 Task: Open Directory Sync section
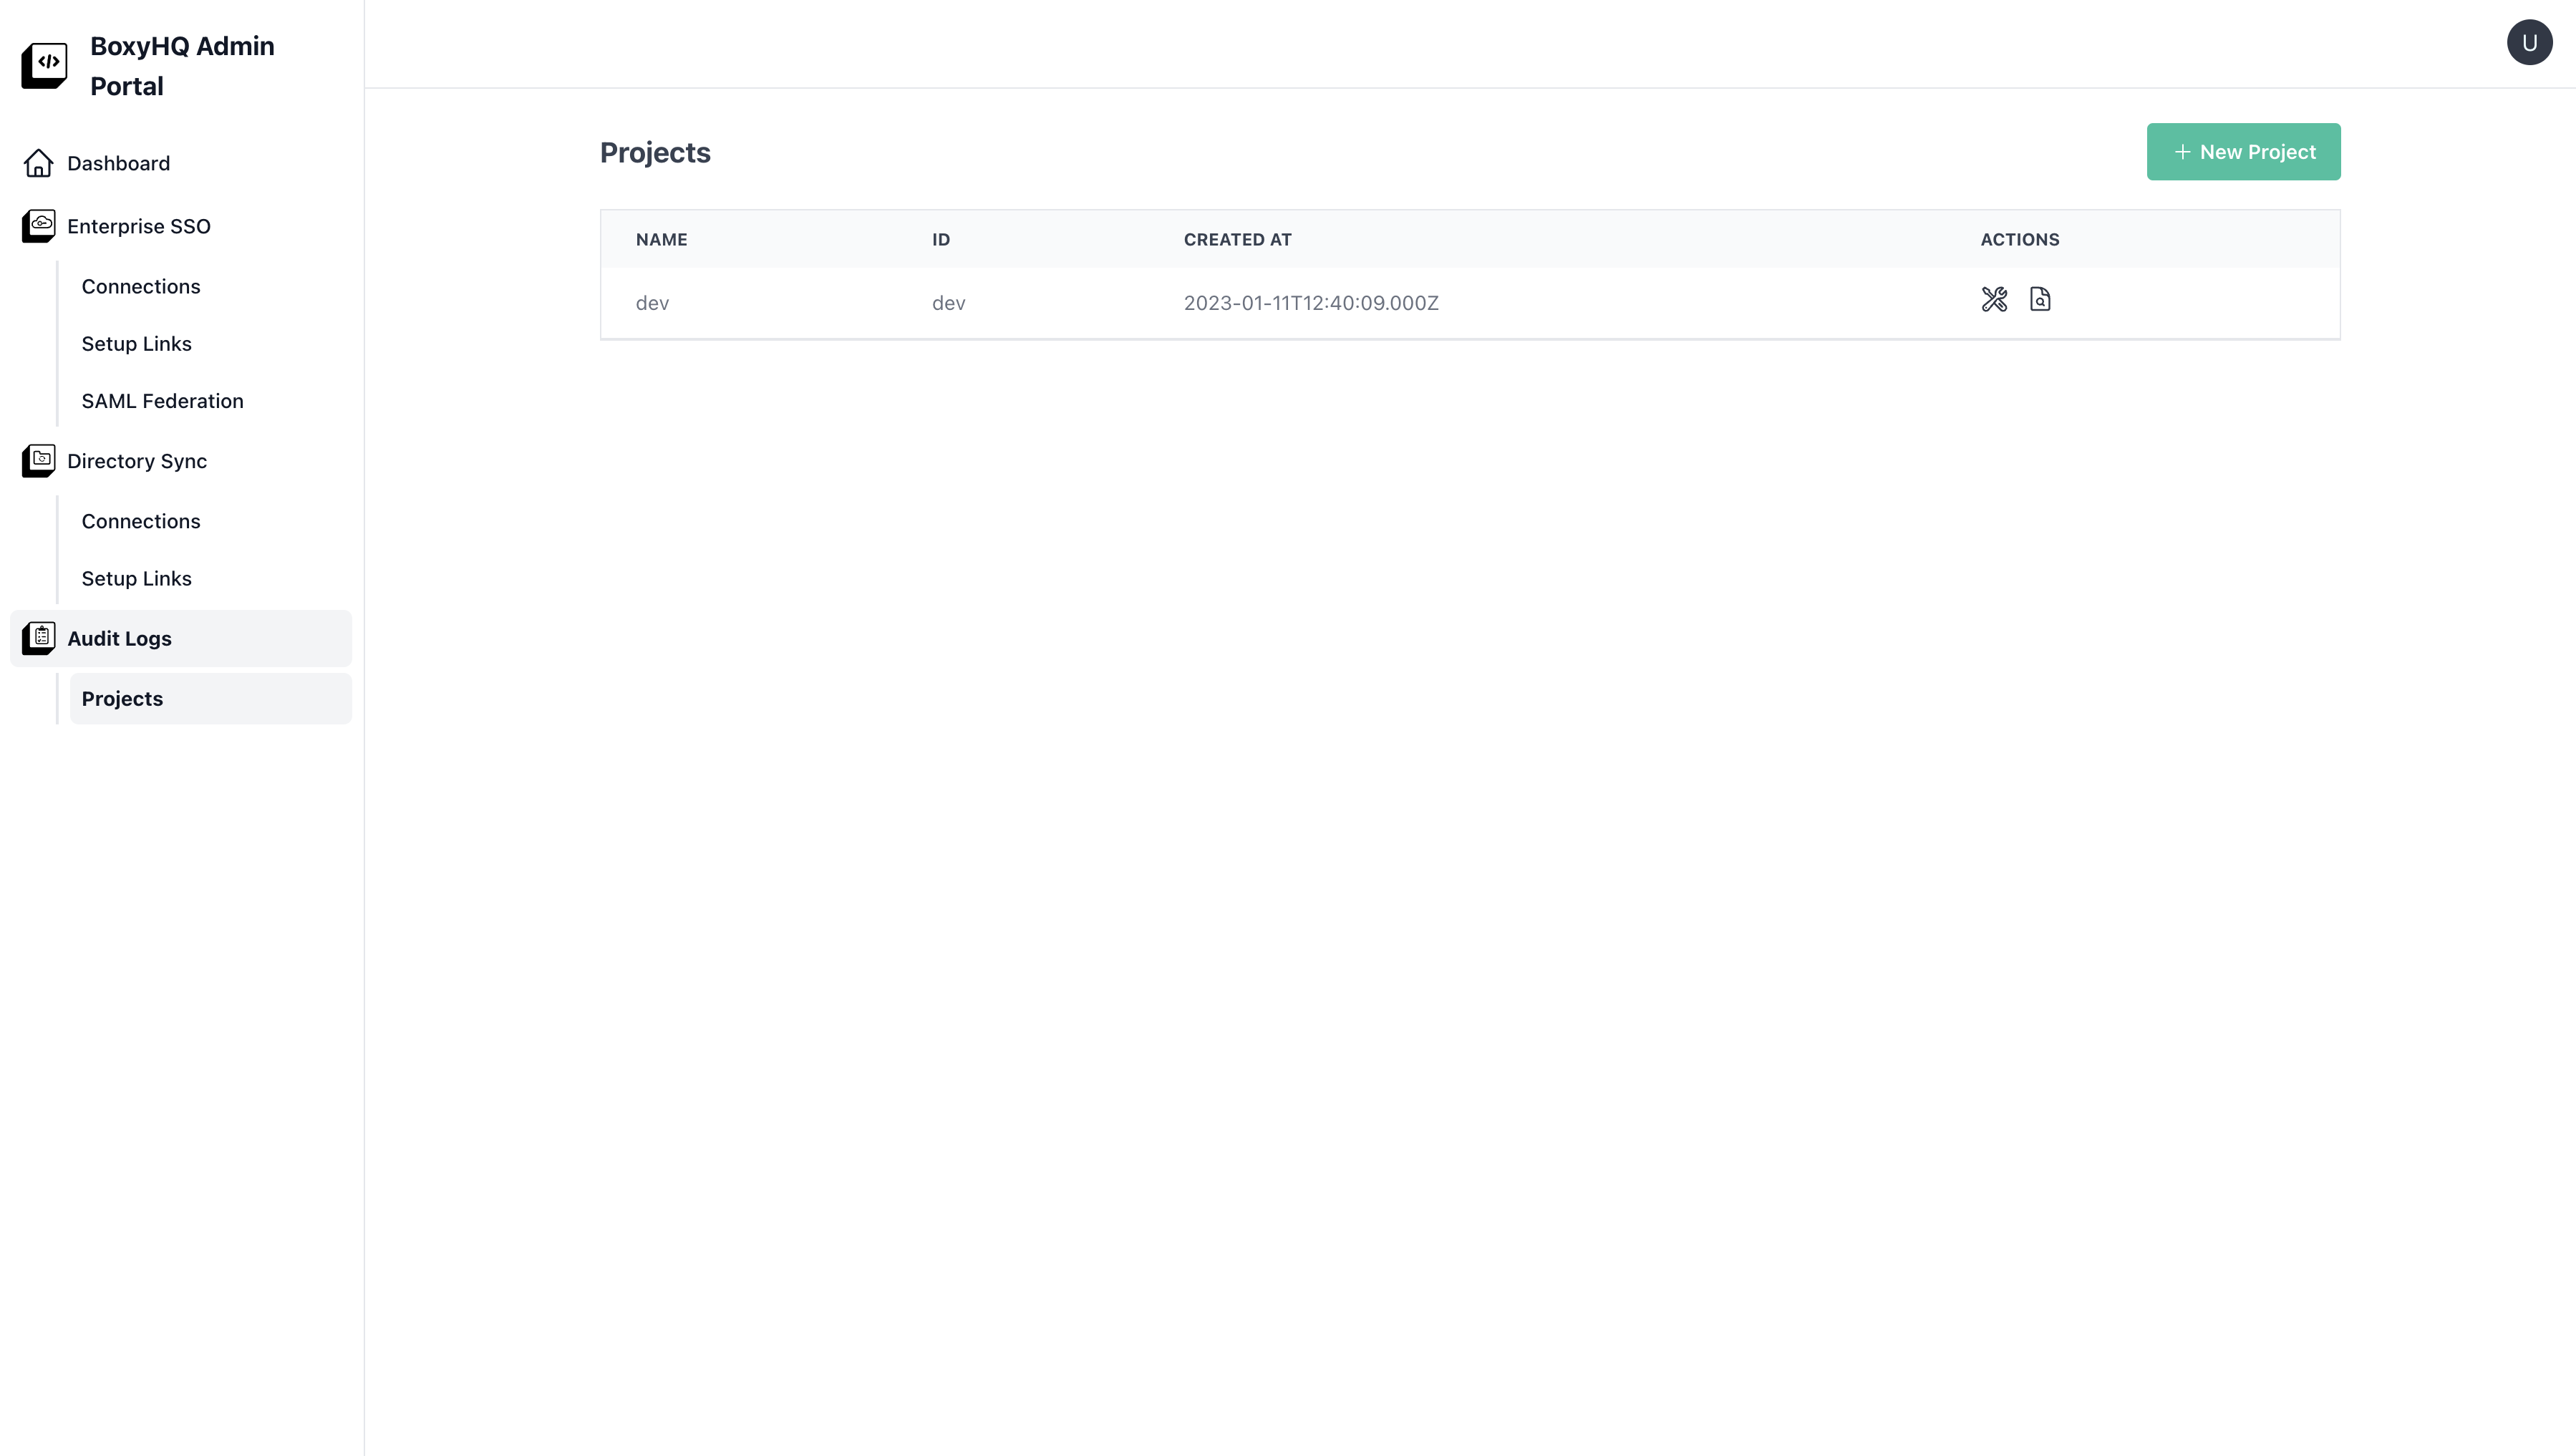pos(137,461)
